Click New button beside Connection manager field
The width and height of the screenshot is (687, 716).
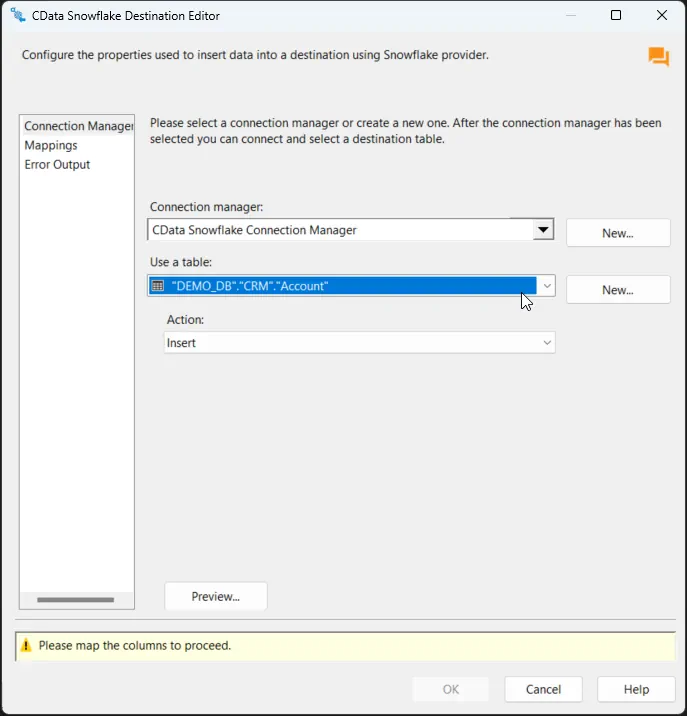pyautogui.click(x=617, y=233)
